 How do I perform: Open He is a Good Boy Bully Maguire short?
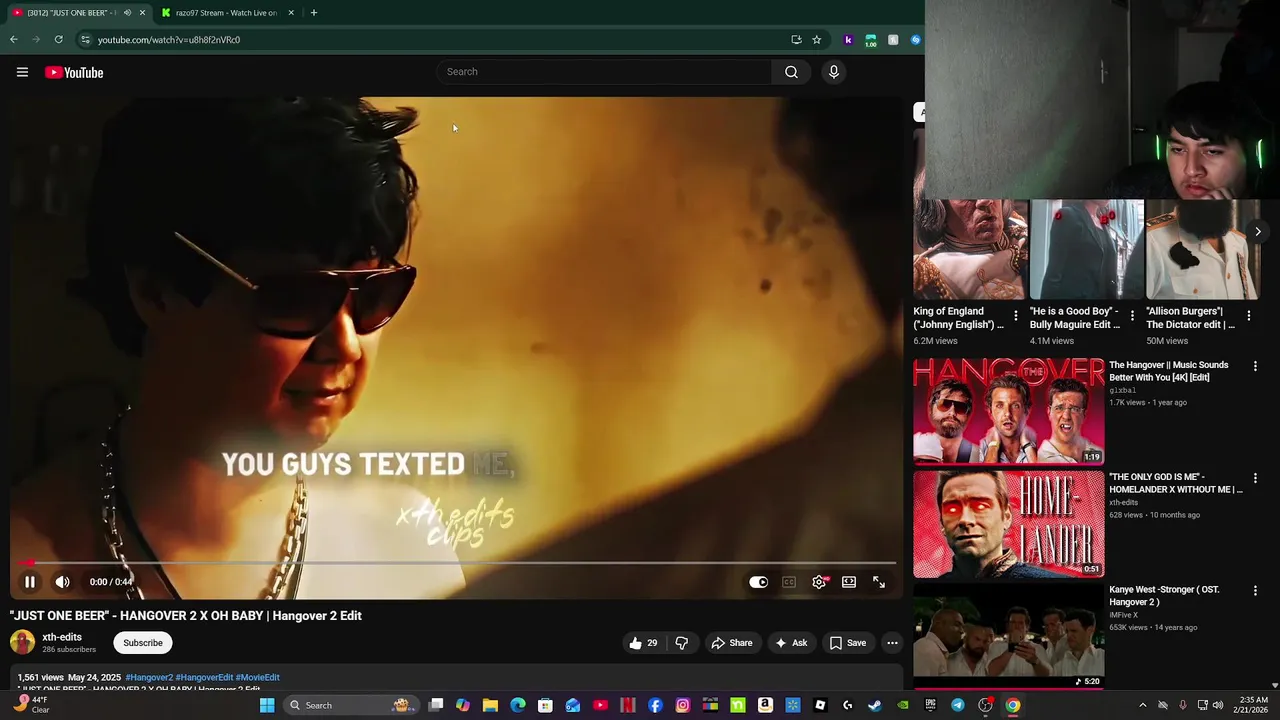(x=1087, y=250)
